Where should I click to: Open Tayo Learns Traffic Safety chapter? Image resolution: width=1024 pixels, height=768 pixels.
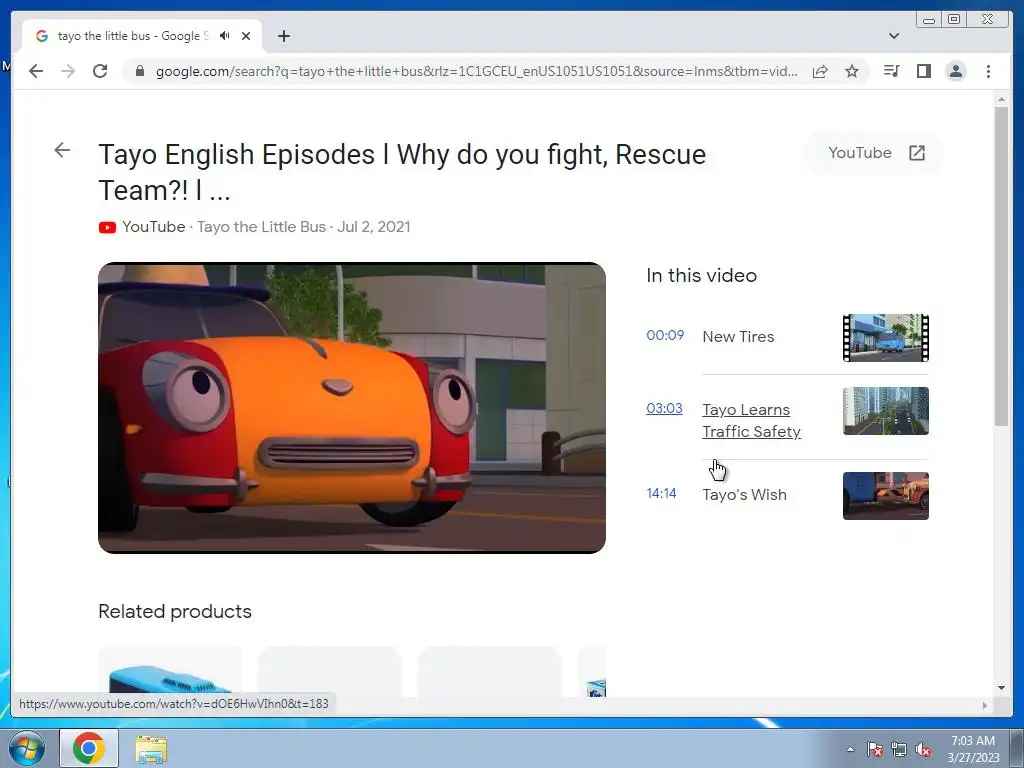point(751,421)
